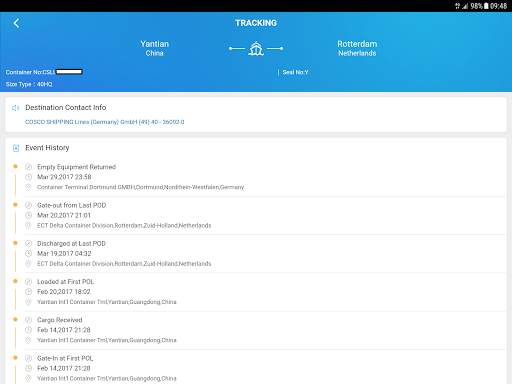Tap the date Feb 20,2017 18:02
The height and width of the screenshot is (384, 512).
point(64,292)
